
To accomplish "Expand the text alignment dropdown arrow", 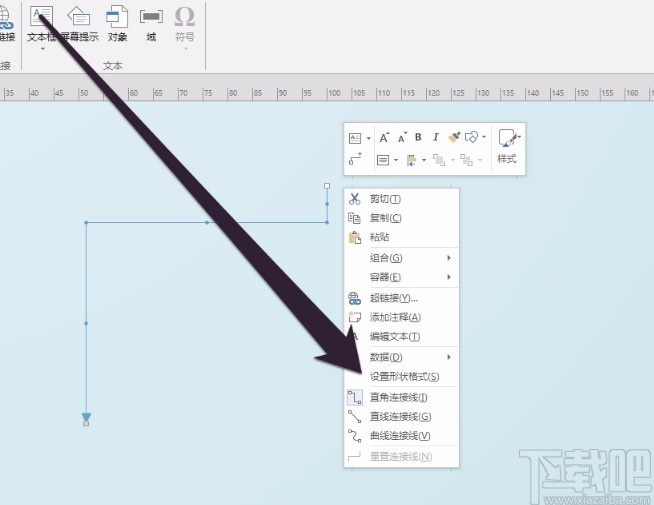I will pyautogui.click(x=396, y=160).
